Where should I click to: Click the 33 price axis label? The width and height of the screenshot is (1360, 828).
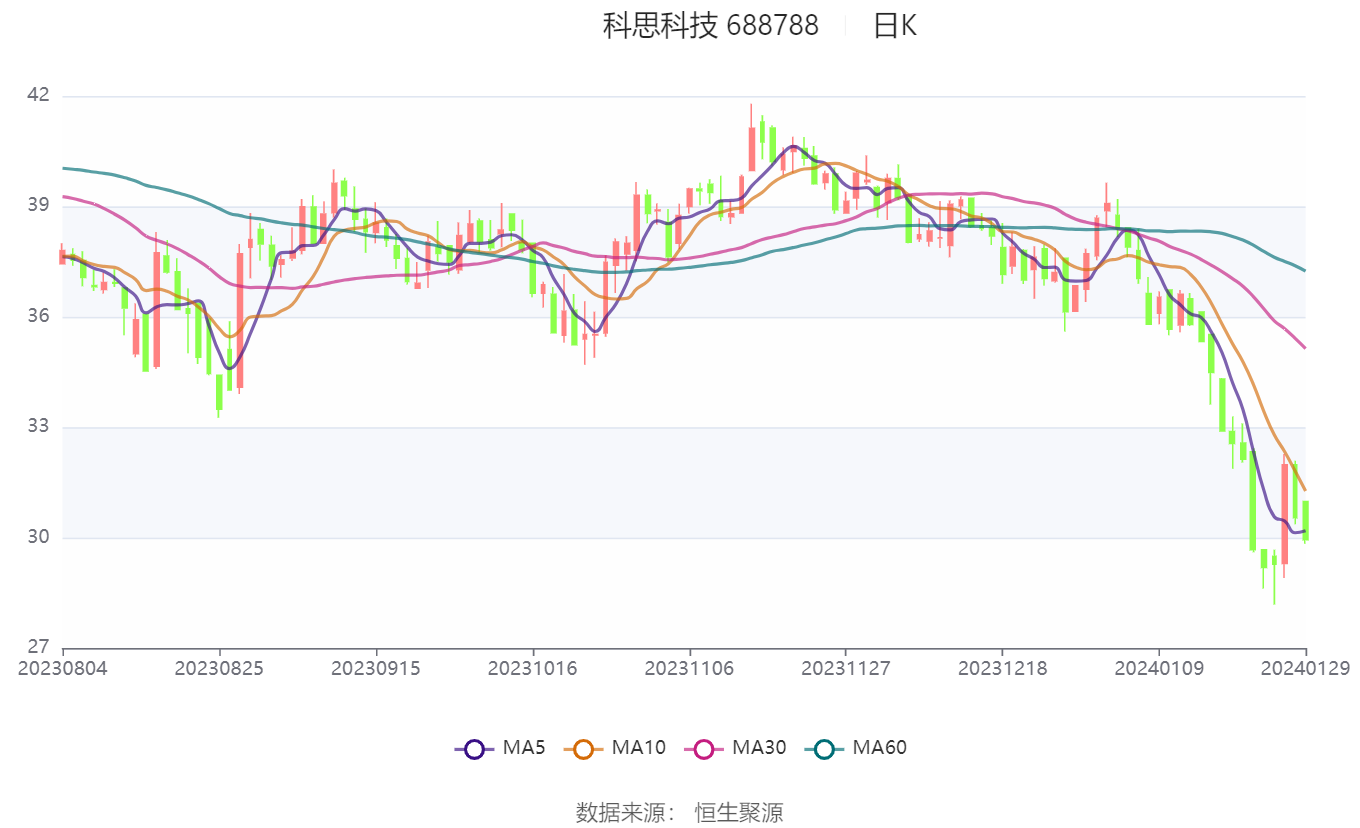(x=37, y=426)
